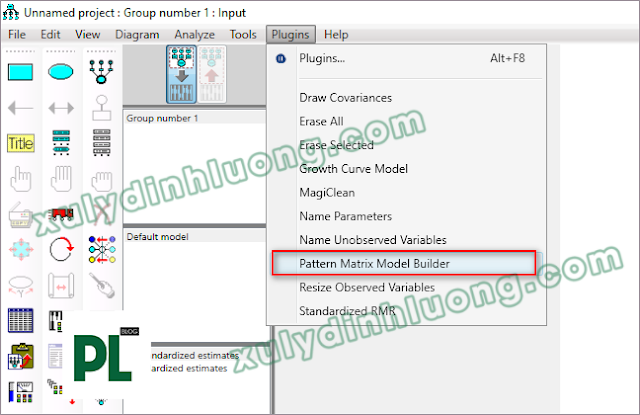
Task: Select the draw unobserved variable ellipse tool
Action: coord(60,72)
